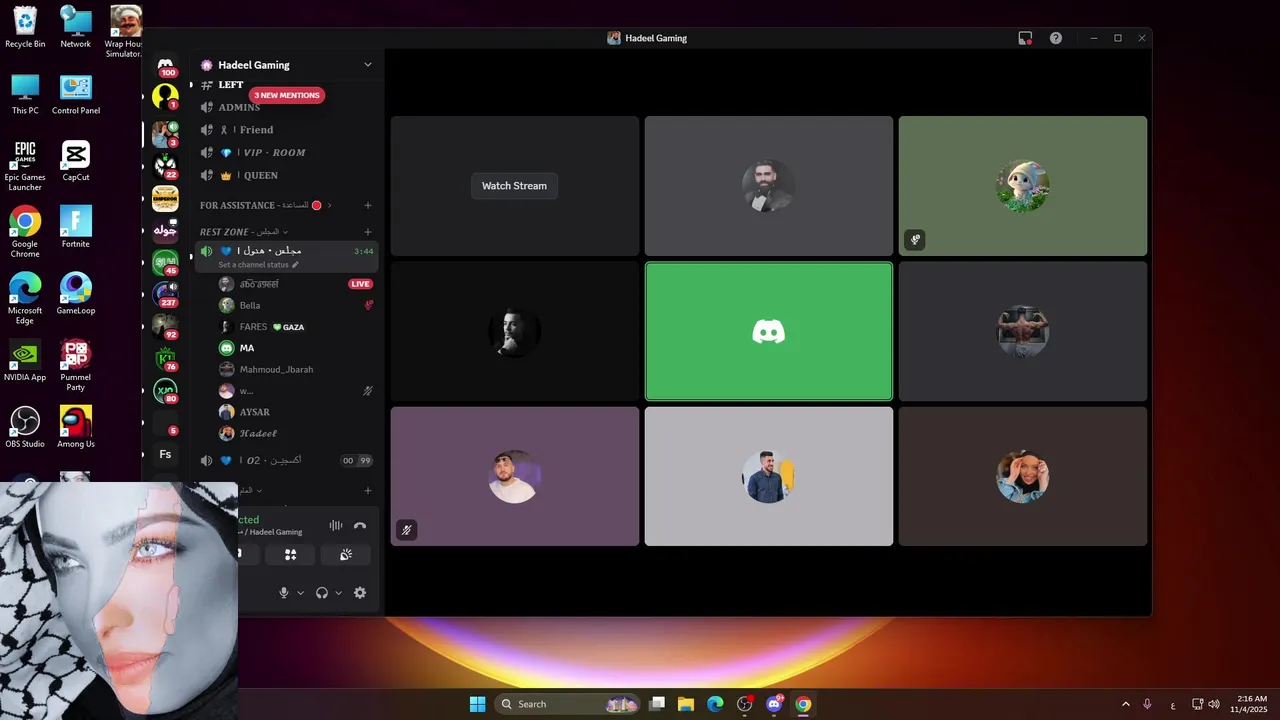Open the soundboard button
Image resolution: width=1280 pixels, height=720 pixels.
pyautogui.click(x=345, y=554)
